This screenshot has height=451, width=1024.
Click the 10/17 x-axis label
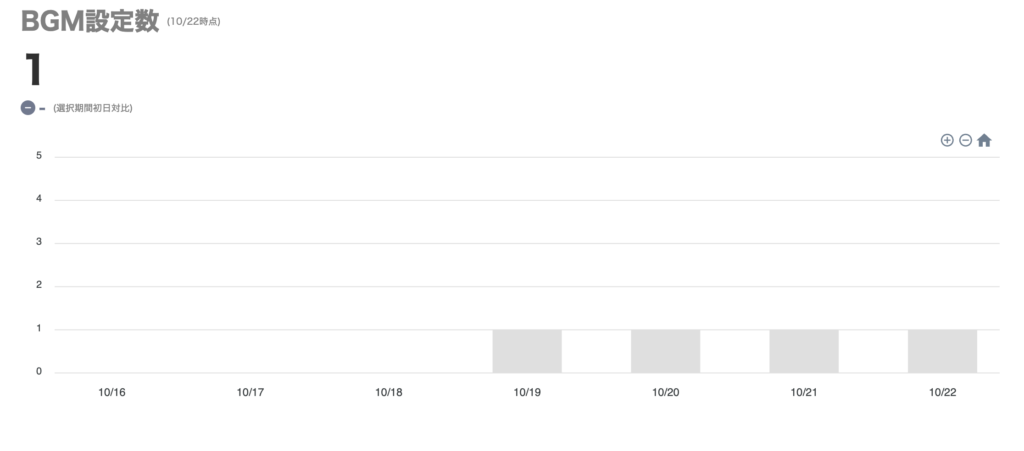250,393
